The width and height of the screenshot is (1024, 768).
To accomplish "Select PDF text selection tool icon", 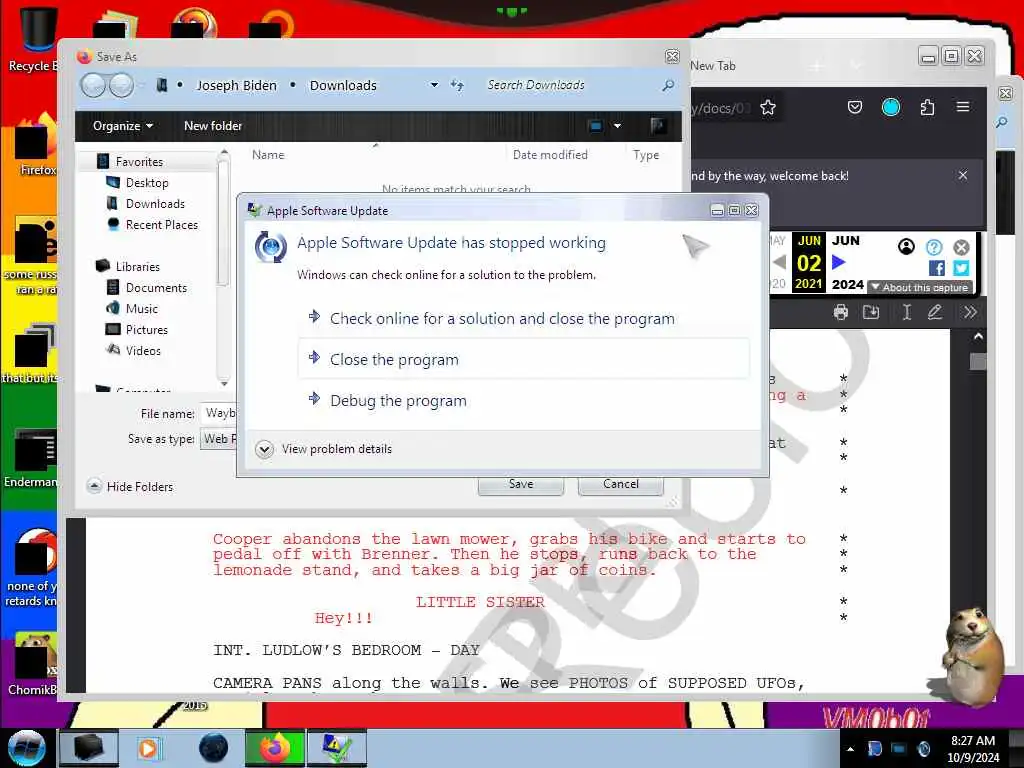I will pyautogui.click(x=906, y=312).
